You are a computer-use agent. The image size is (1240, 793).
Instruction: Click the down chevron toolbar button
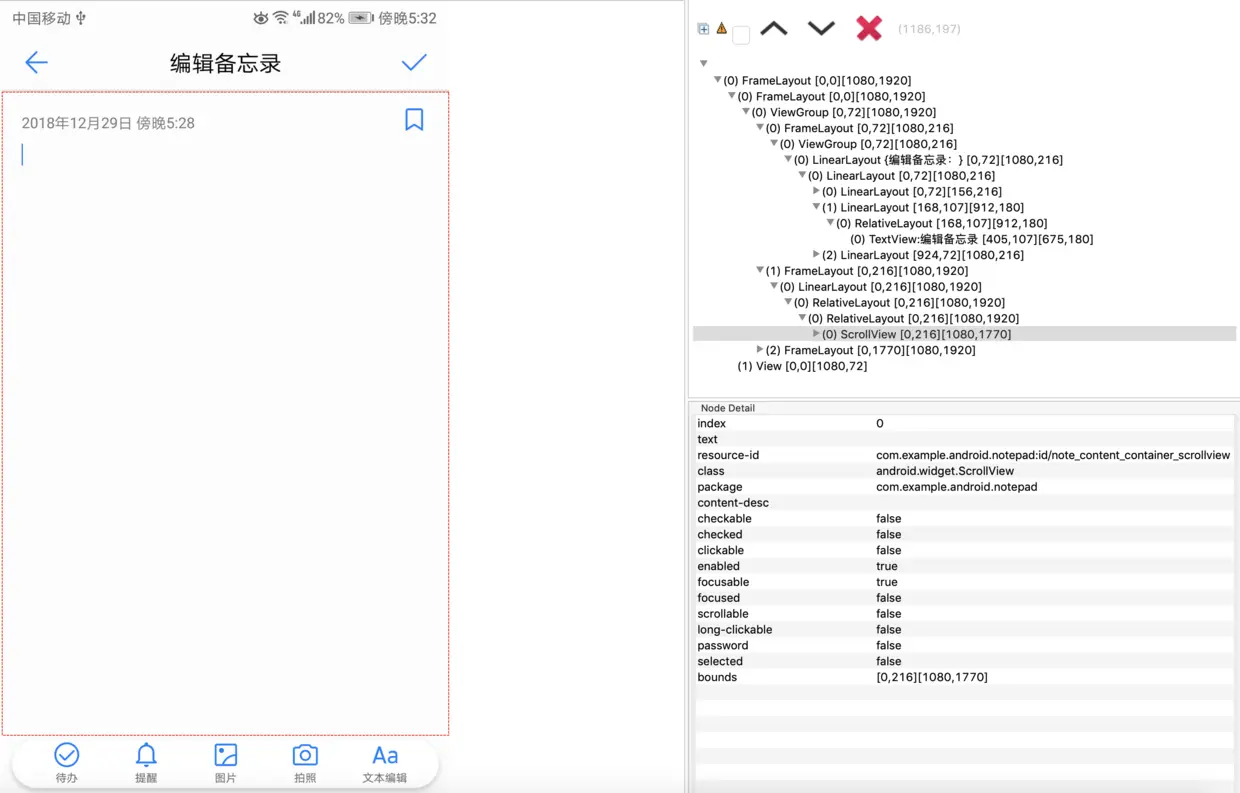pos(821,28)
